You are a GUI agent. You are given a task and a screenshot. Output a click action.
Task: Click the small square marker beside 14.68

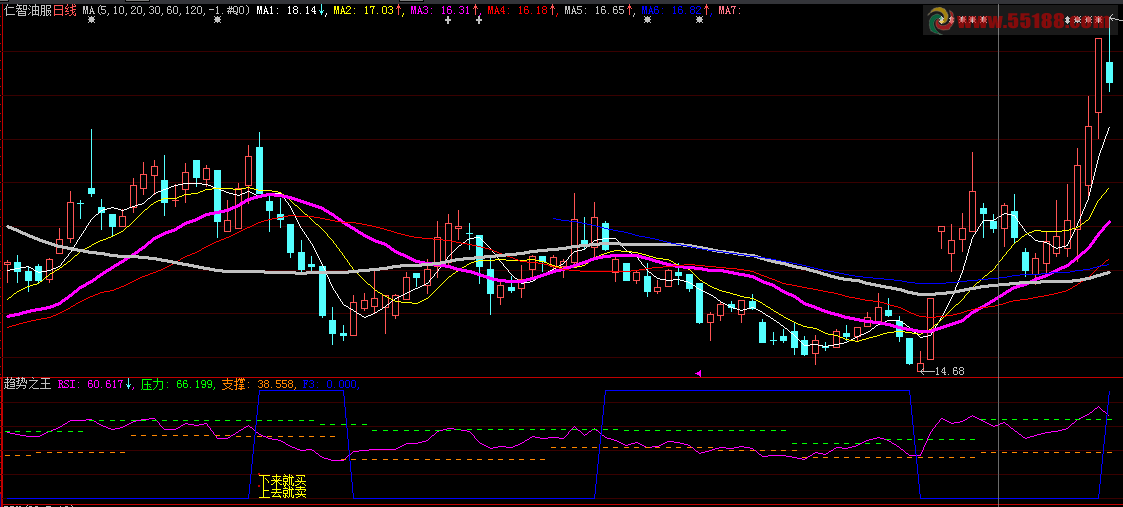pos(921,369)
